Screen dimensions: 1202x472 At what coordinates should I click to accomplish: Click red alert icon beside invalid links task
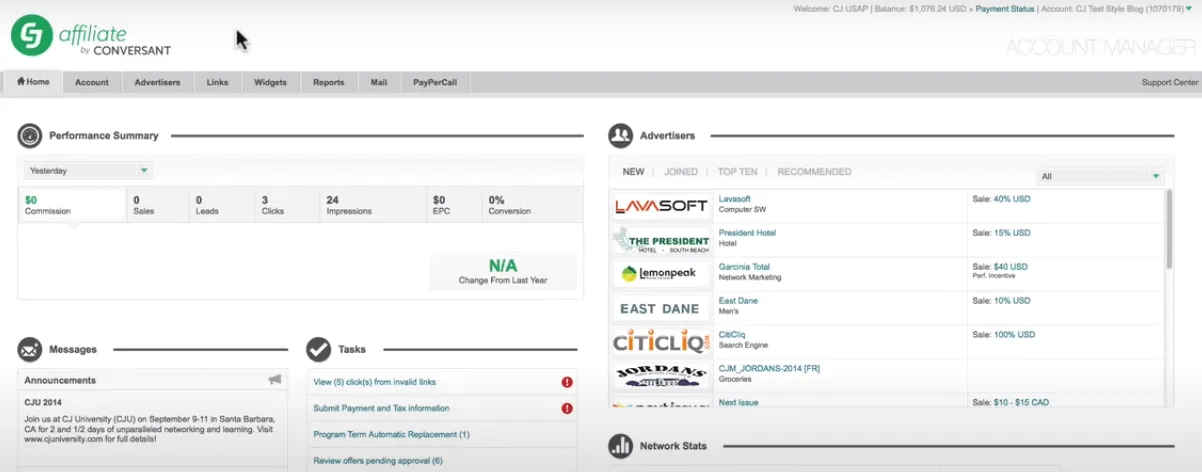567,382
